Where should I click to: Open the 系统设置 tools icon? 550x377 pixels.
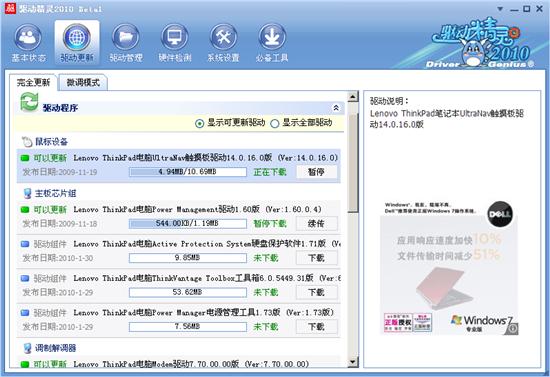223,37
